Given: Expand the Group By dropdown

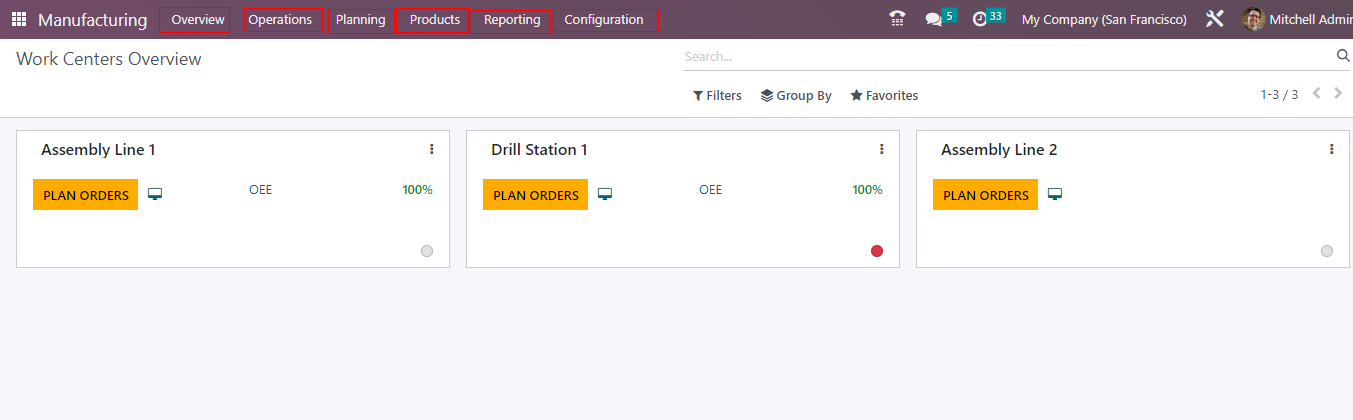Looking at the screenshot, I should 796,96.
